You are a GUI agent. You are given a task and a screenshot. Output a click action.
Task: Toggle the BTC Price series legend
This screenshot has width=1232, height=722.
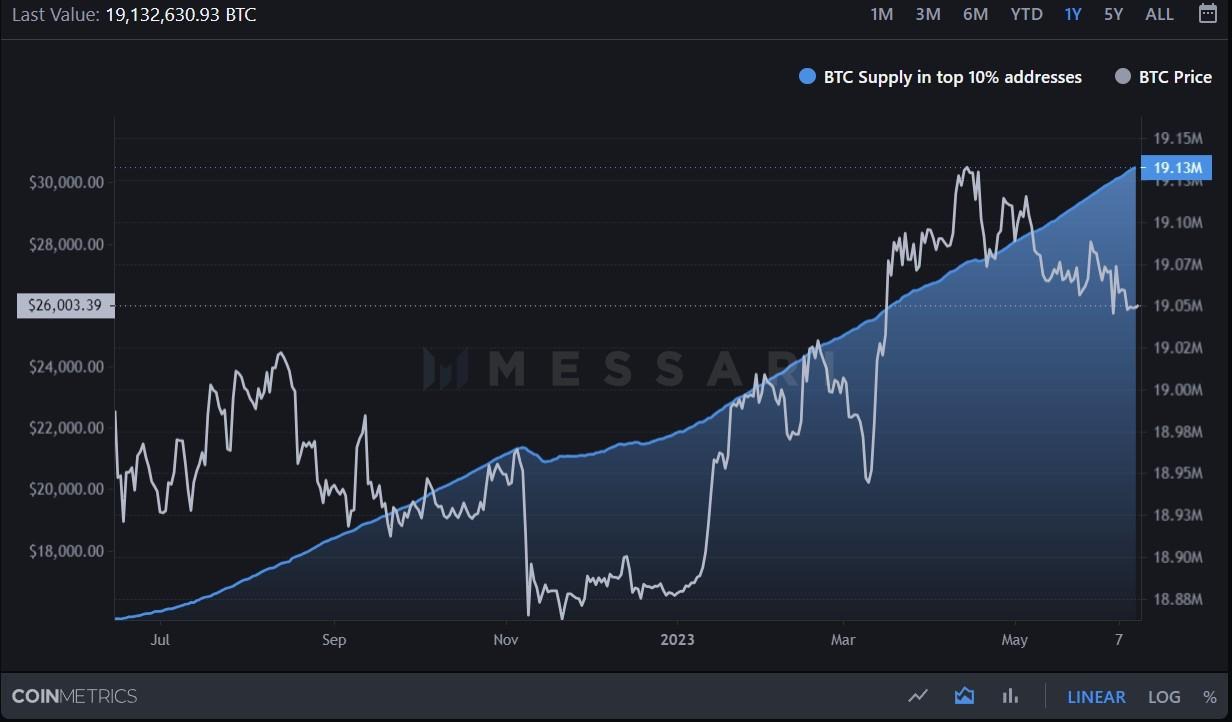[x=1163, y=77]
